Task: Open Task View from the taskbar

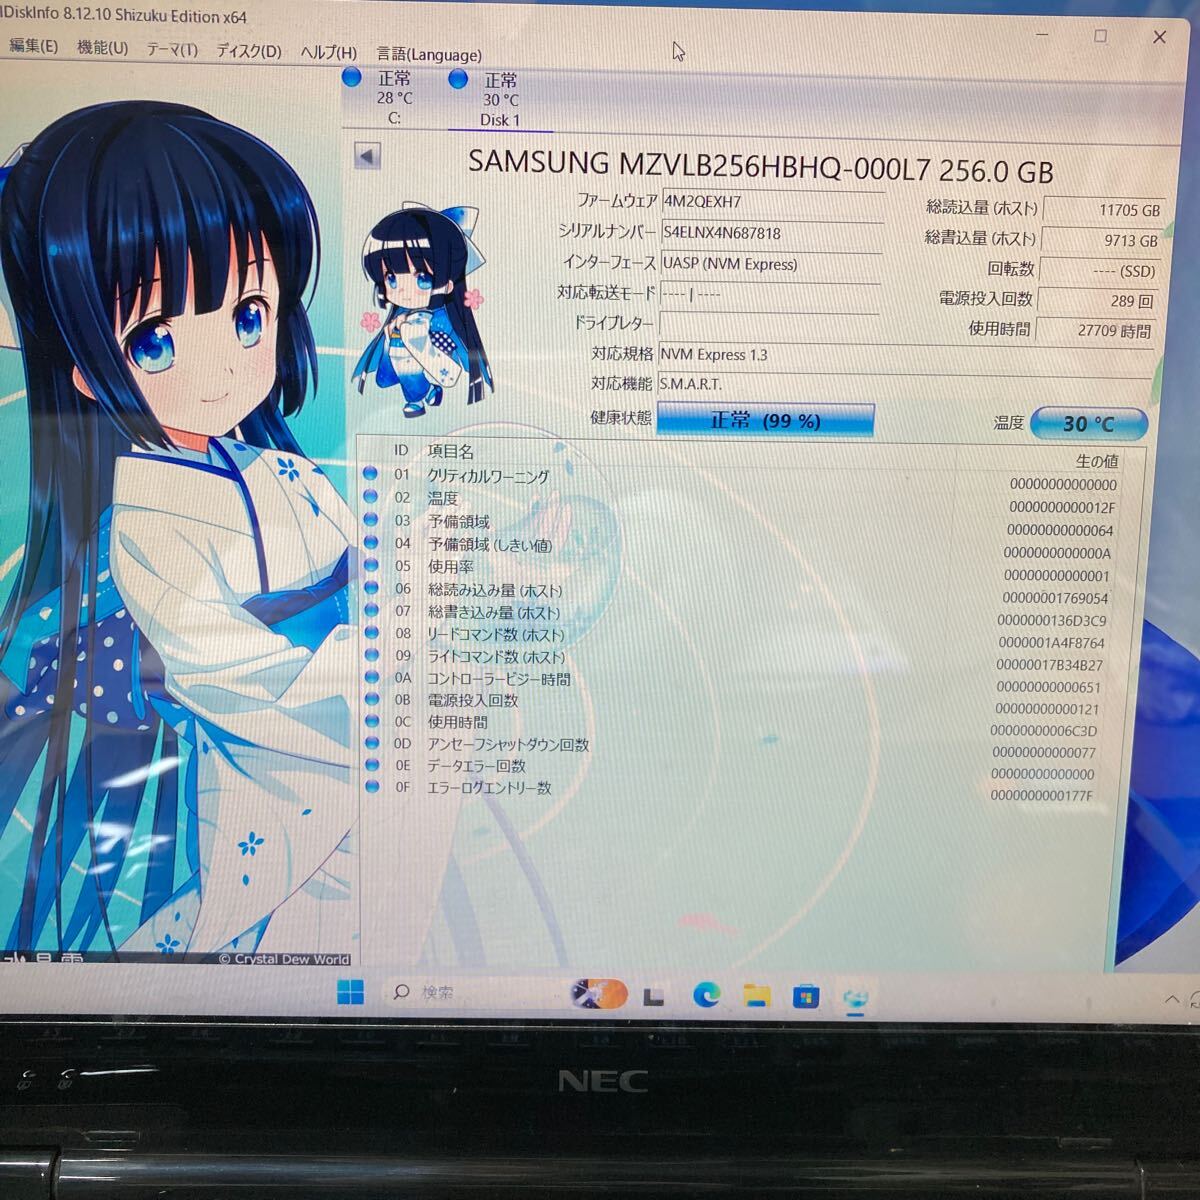Action: tap(654, 996)
